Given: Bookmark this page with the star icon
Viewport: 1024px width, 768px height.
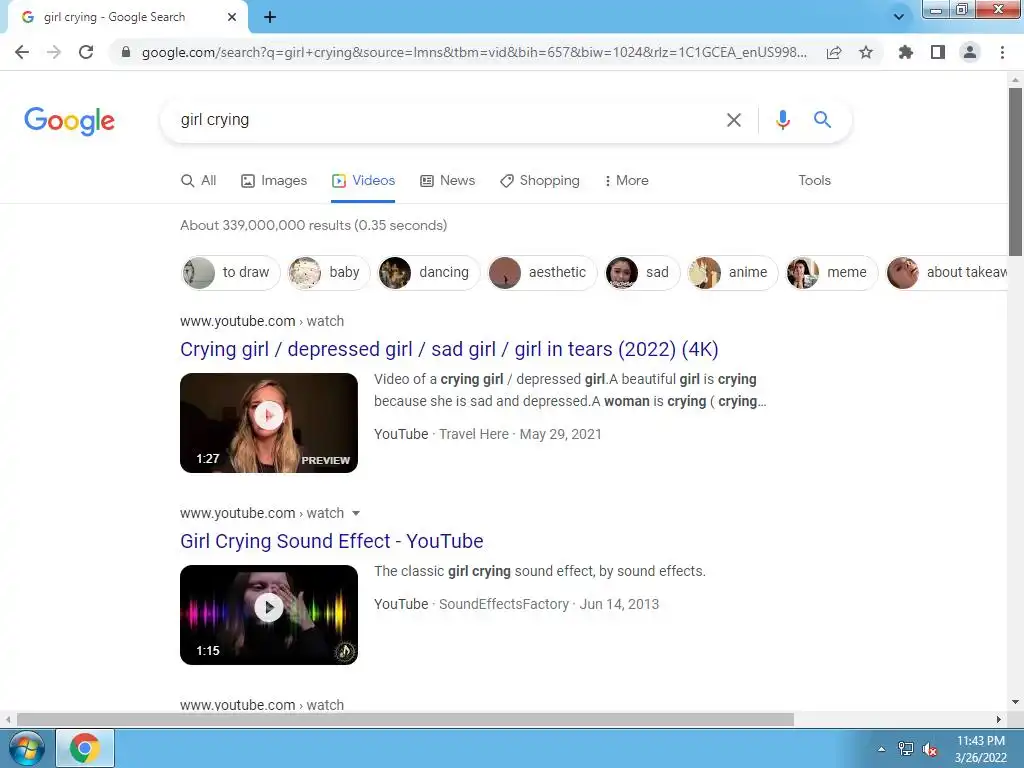Looking at the screenshot, I should coord(866,52).
